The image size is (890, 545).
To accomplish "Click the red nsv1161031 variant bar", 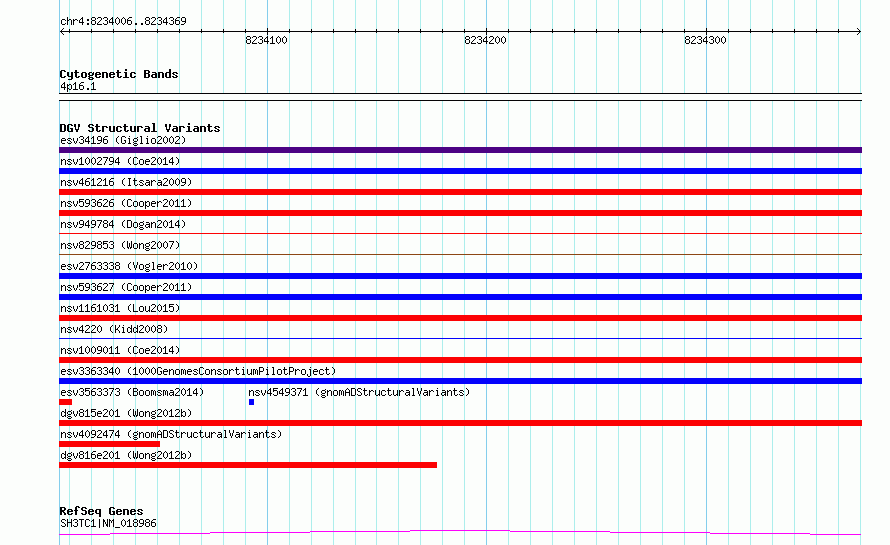I will pyautogui.click(x=460, y=318).
